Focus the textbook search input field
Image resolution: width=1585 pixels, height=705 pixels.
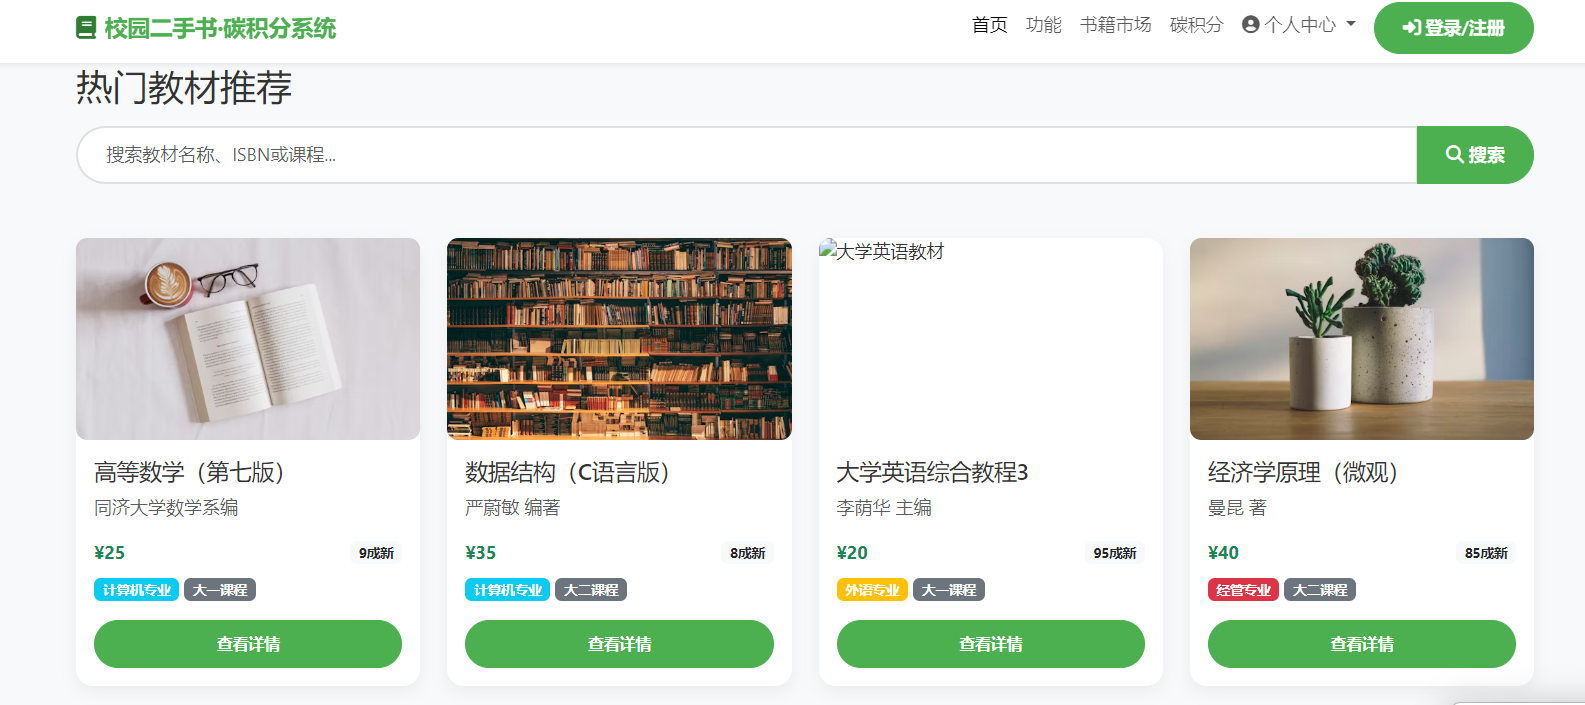click(747, 155)
